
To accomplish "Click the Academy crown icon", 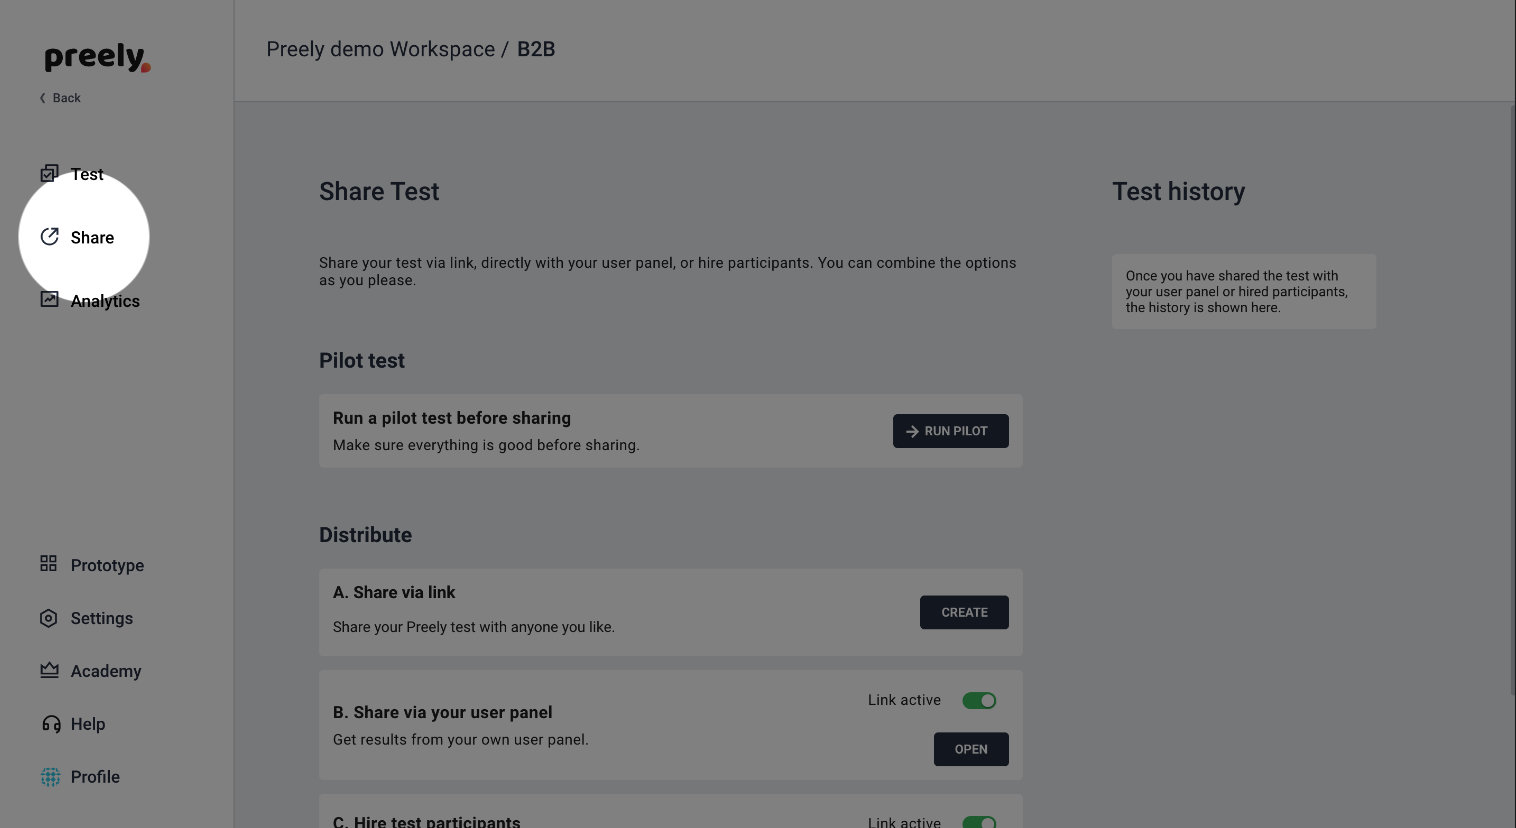I will pyautogui.click(x=49, y=670).
